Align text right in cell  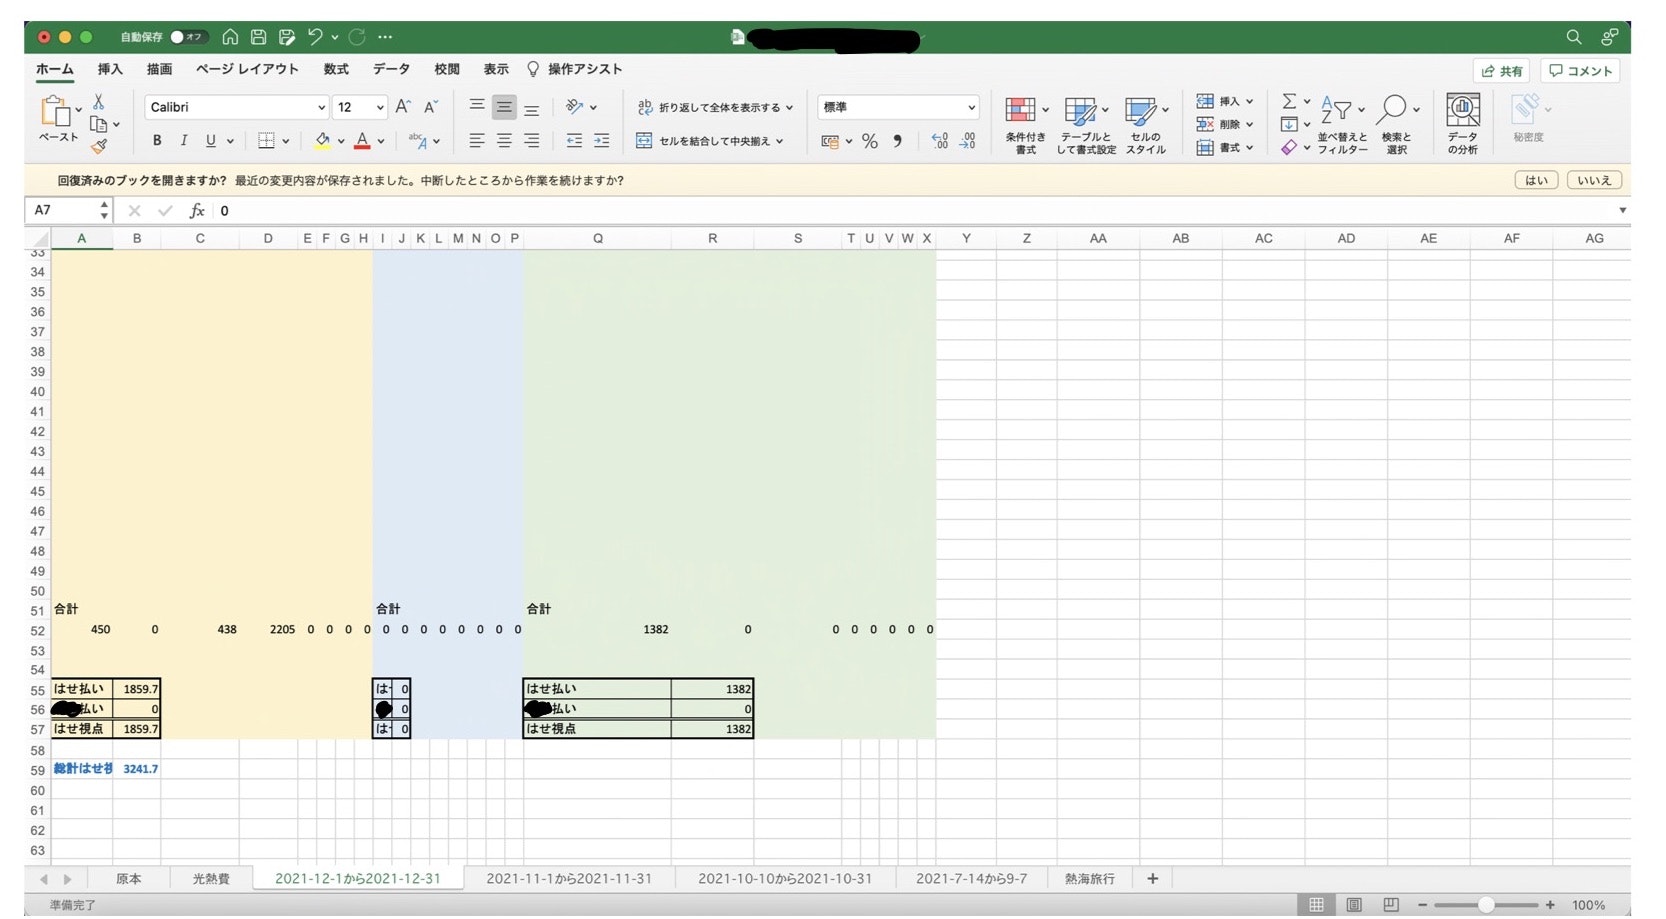532,141
